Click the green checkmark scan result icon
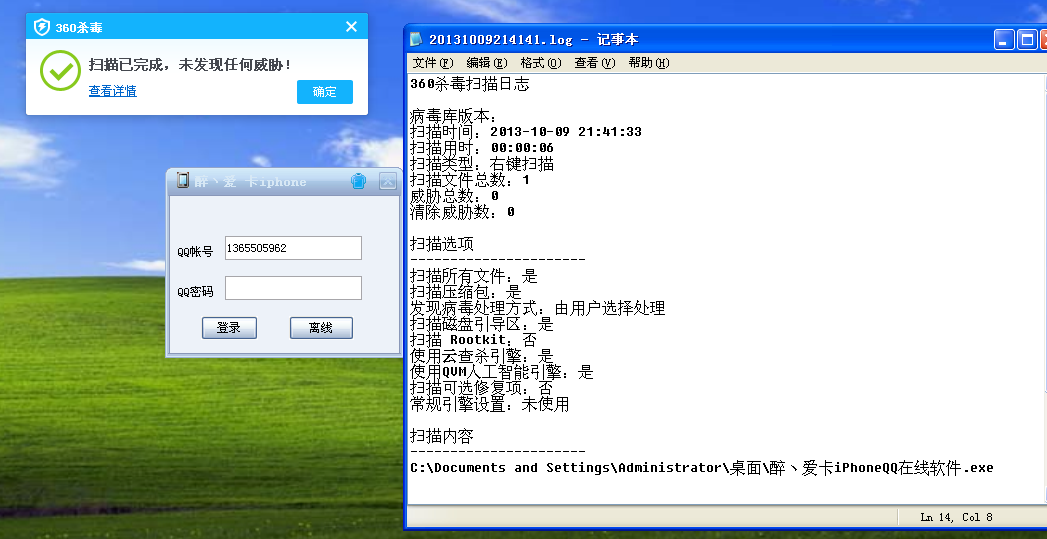 60,71
